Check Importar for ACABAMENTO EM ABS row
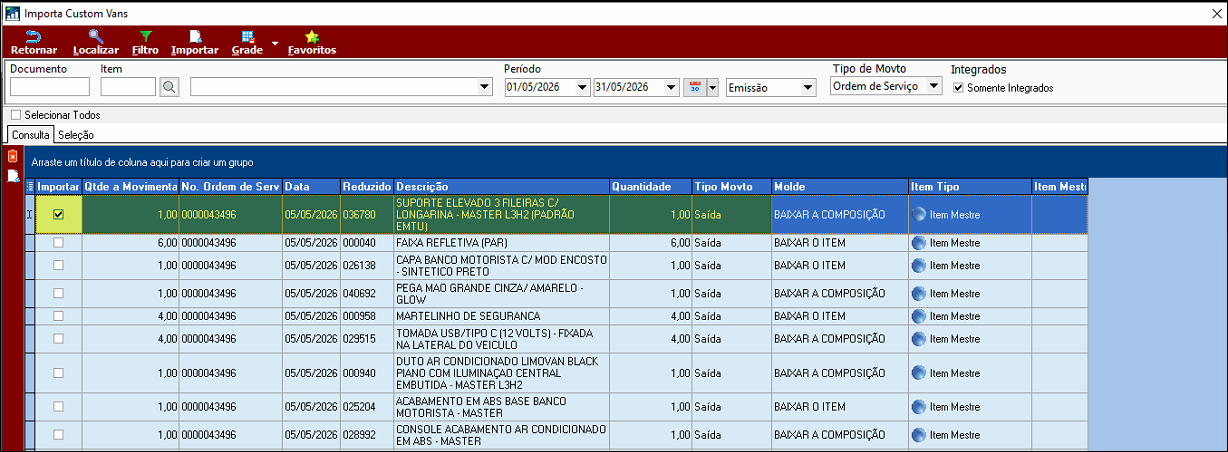The height and width of the screenshot is (452, 1228). 58,407
